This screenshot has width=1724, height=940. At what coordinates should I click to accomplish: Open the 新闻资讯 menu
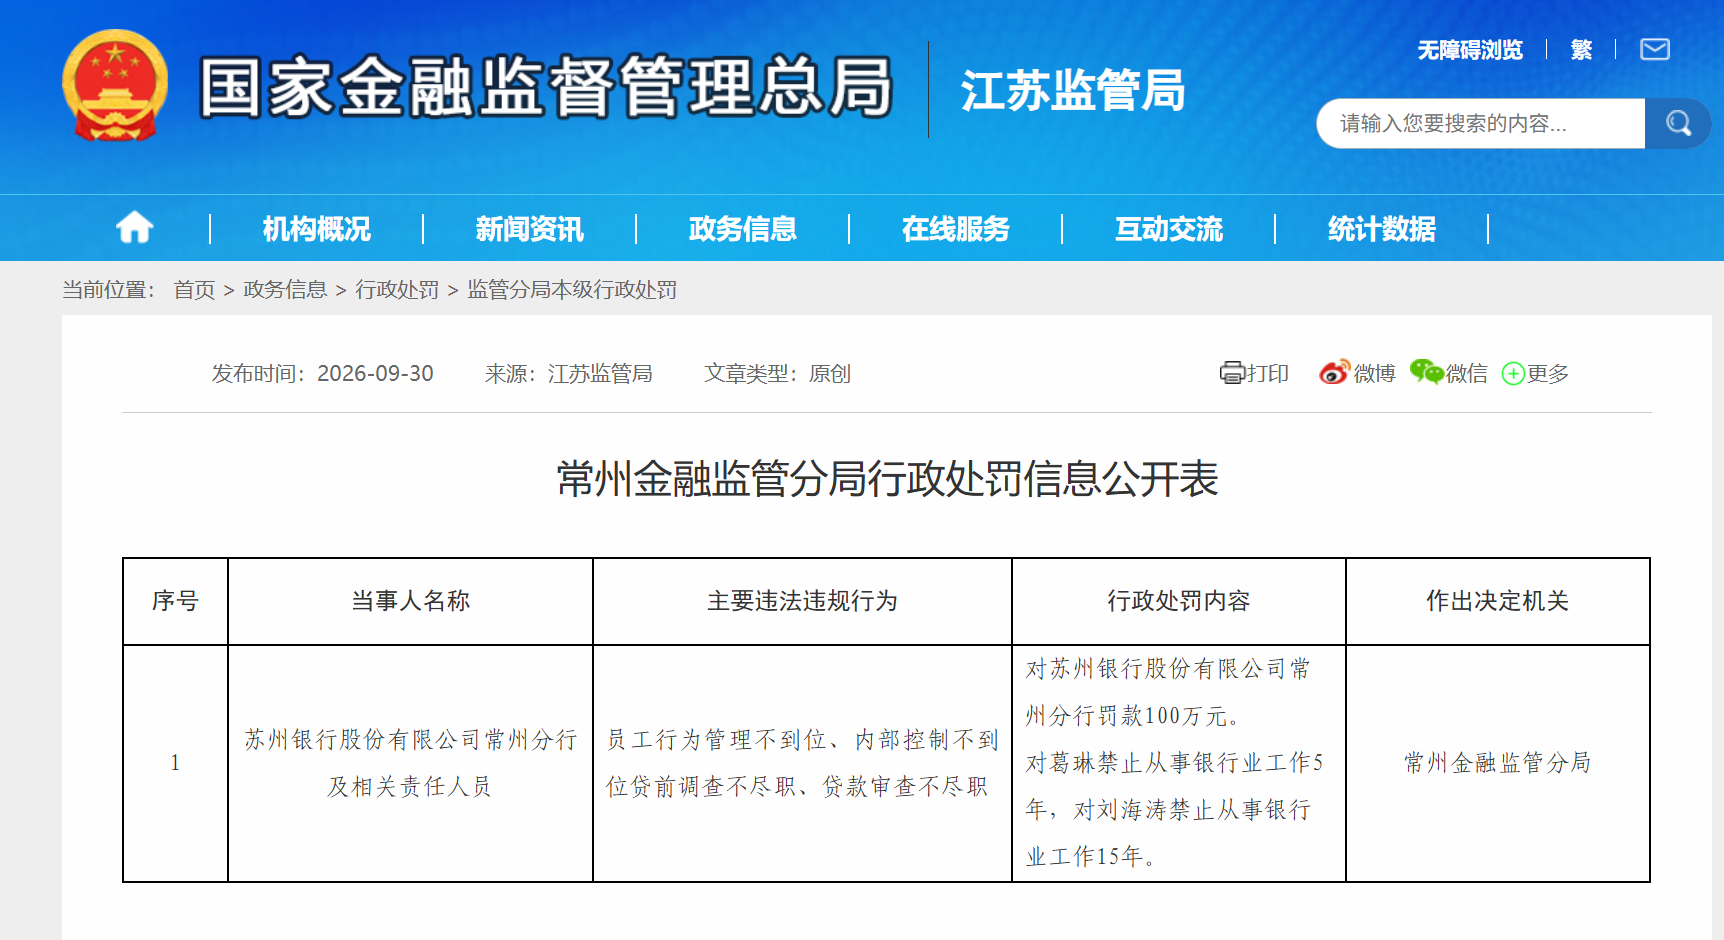(x=529, y=229)
